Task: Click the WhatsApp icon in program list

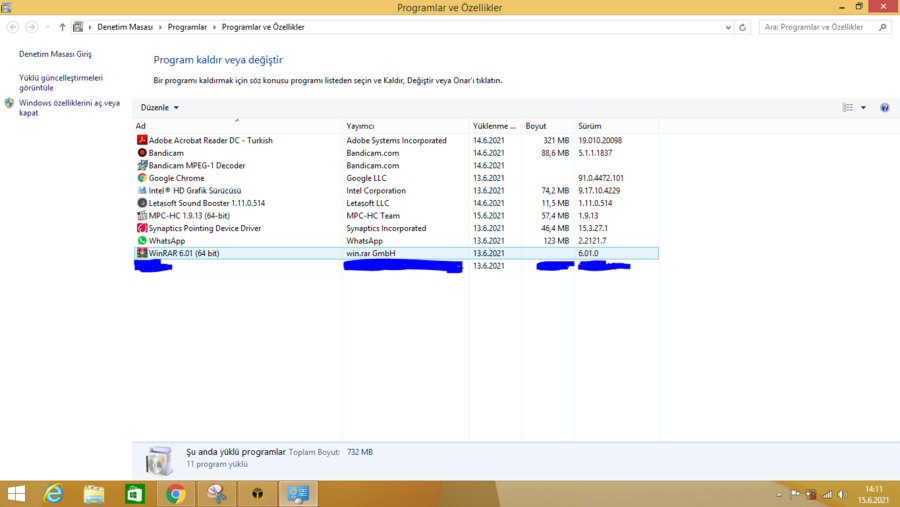Action: (x=142, y=241)
